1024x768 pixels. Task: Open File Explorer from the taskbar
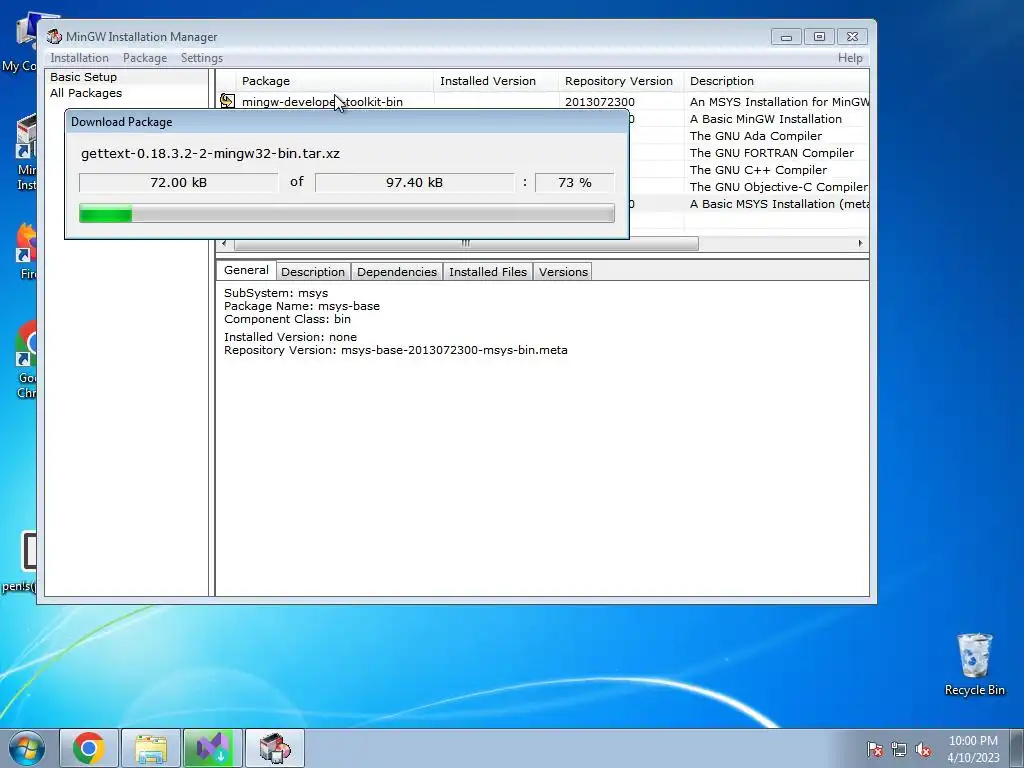point(151,748)
